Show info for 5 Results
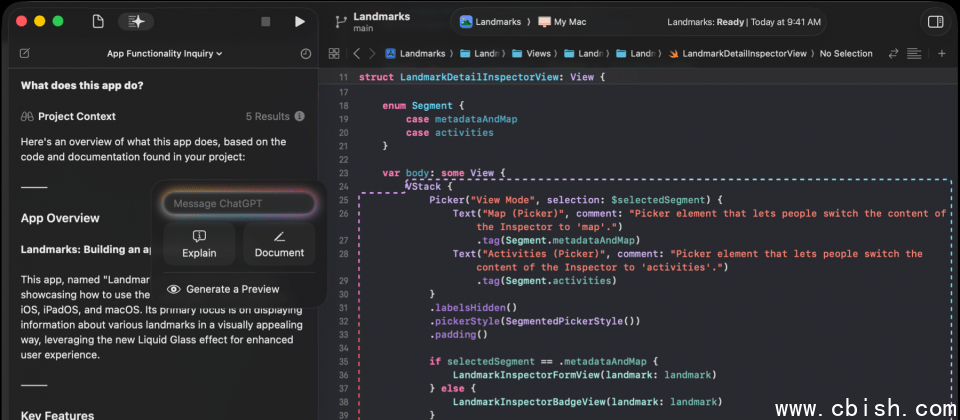The height and width of the screenshot is (420, 960). coord(299,116)
